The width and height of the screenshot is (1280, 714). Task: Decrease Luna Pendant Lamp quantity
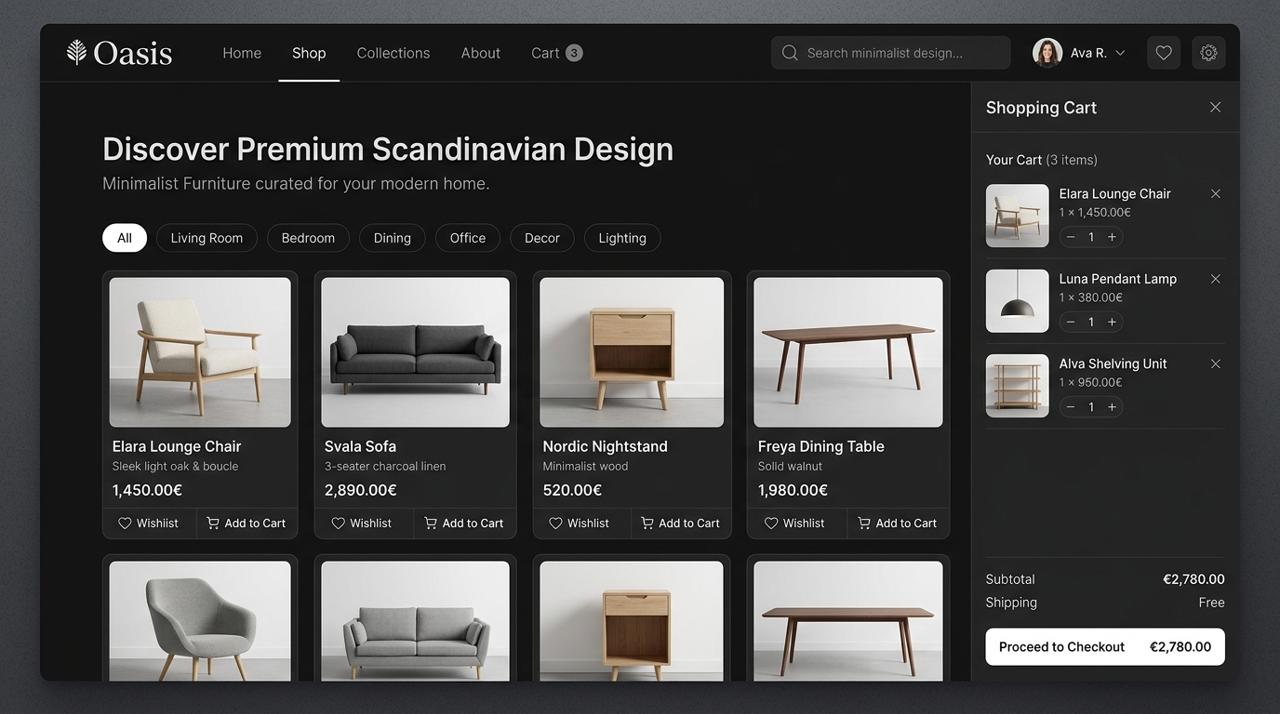pos(1071,322)
